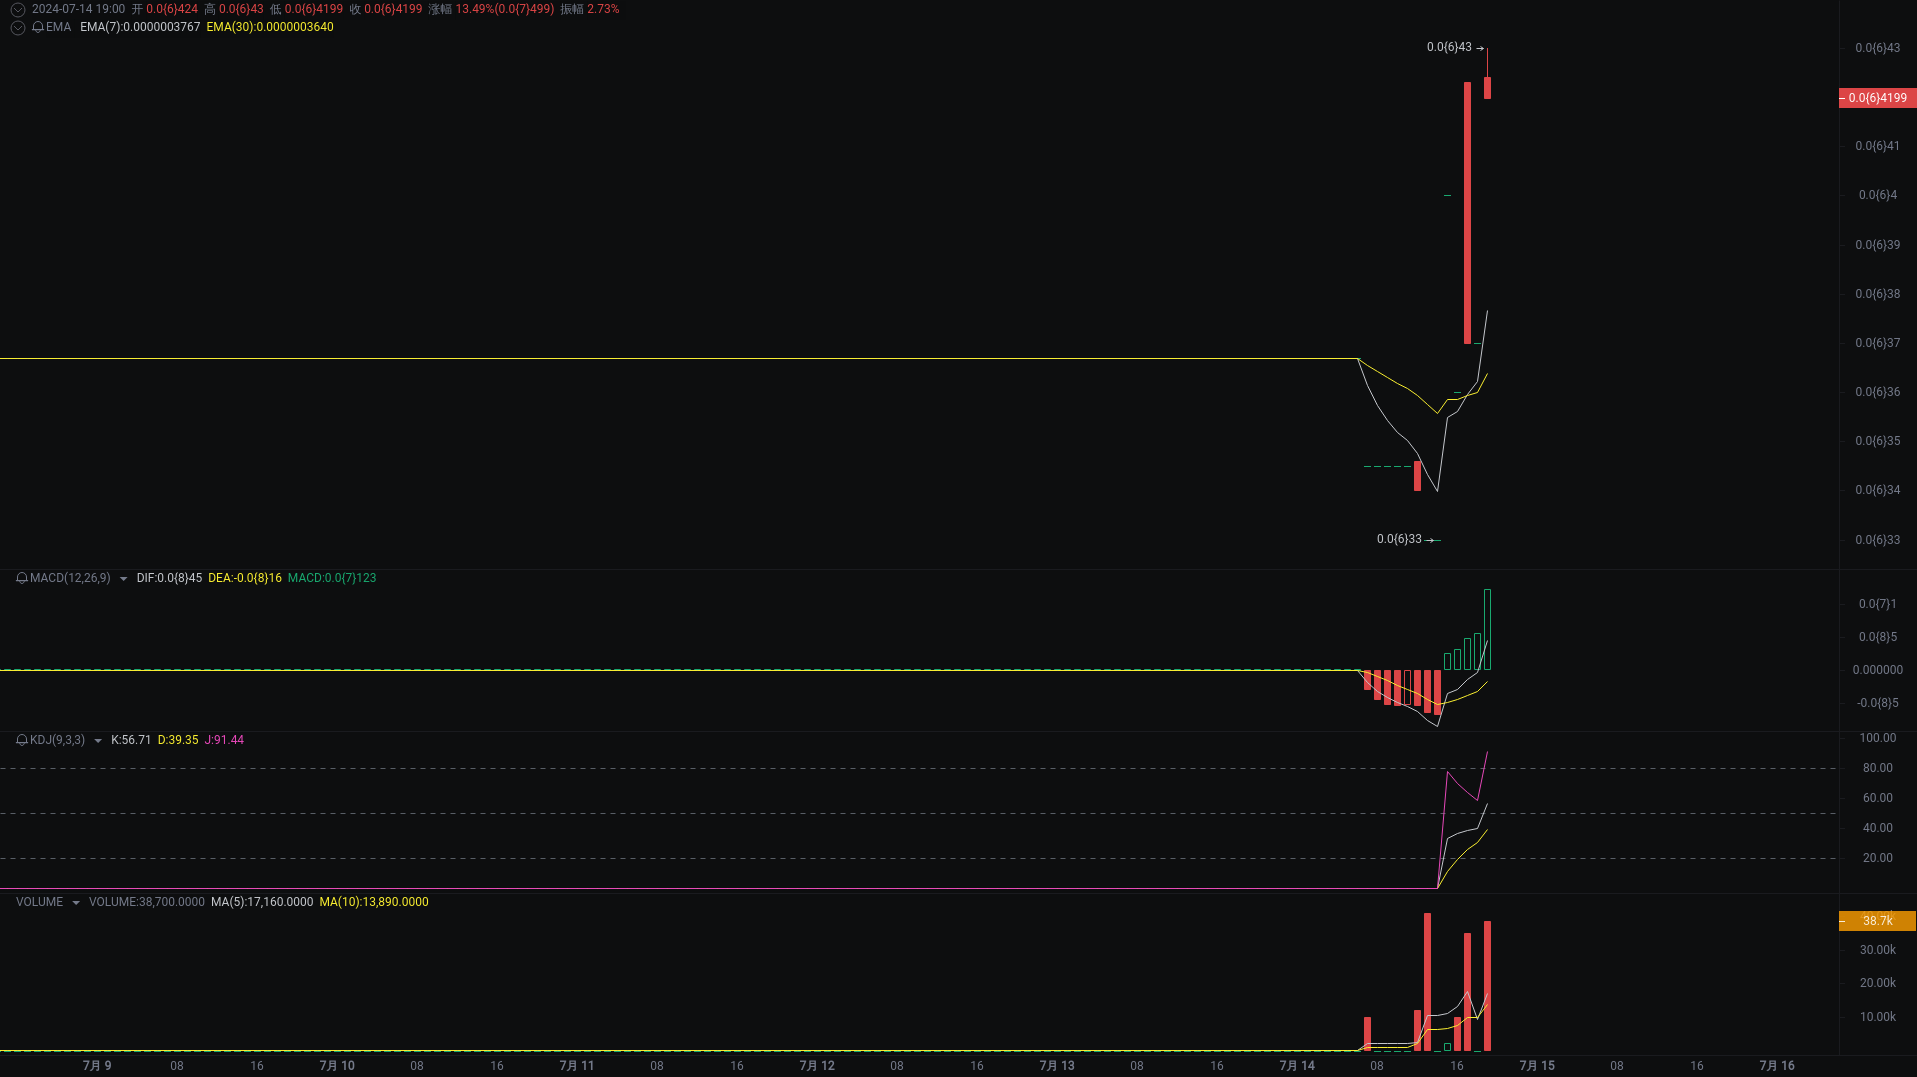Click the tallest red volume bar
Viewport: 1917px width, 1077px height.
pyautogui.click(x=1428, y=980)
